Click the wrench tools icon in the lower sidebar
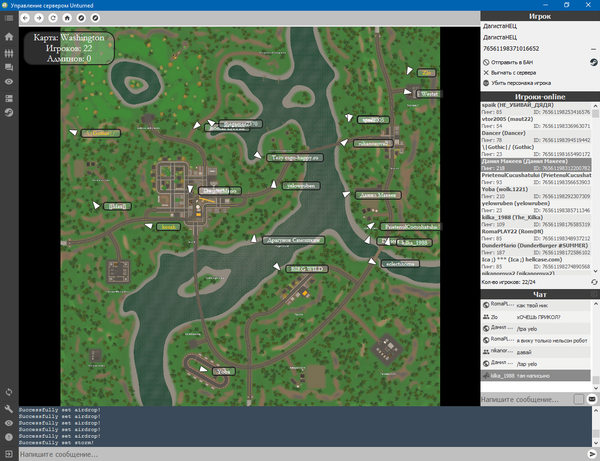The width and height of the screenshot is (600, 461). tap(9, 409)
